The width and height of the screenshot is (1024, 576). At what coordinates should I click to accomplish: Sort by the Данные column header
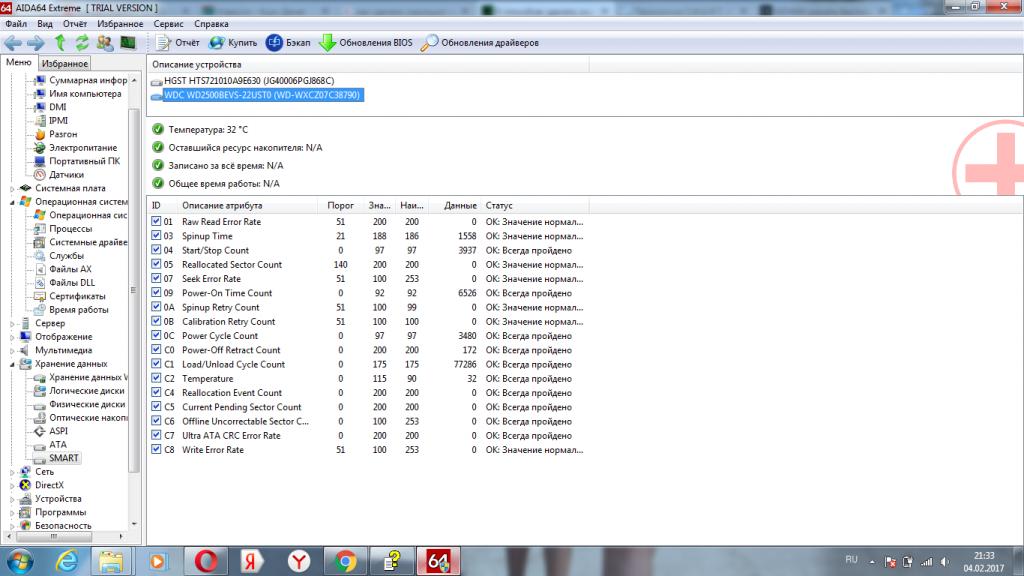point(455,206)
